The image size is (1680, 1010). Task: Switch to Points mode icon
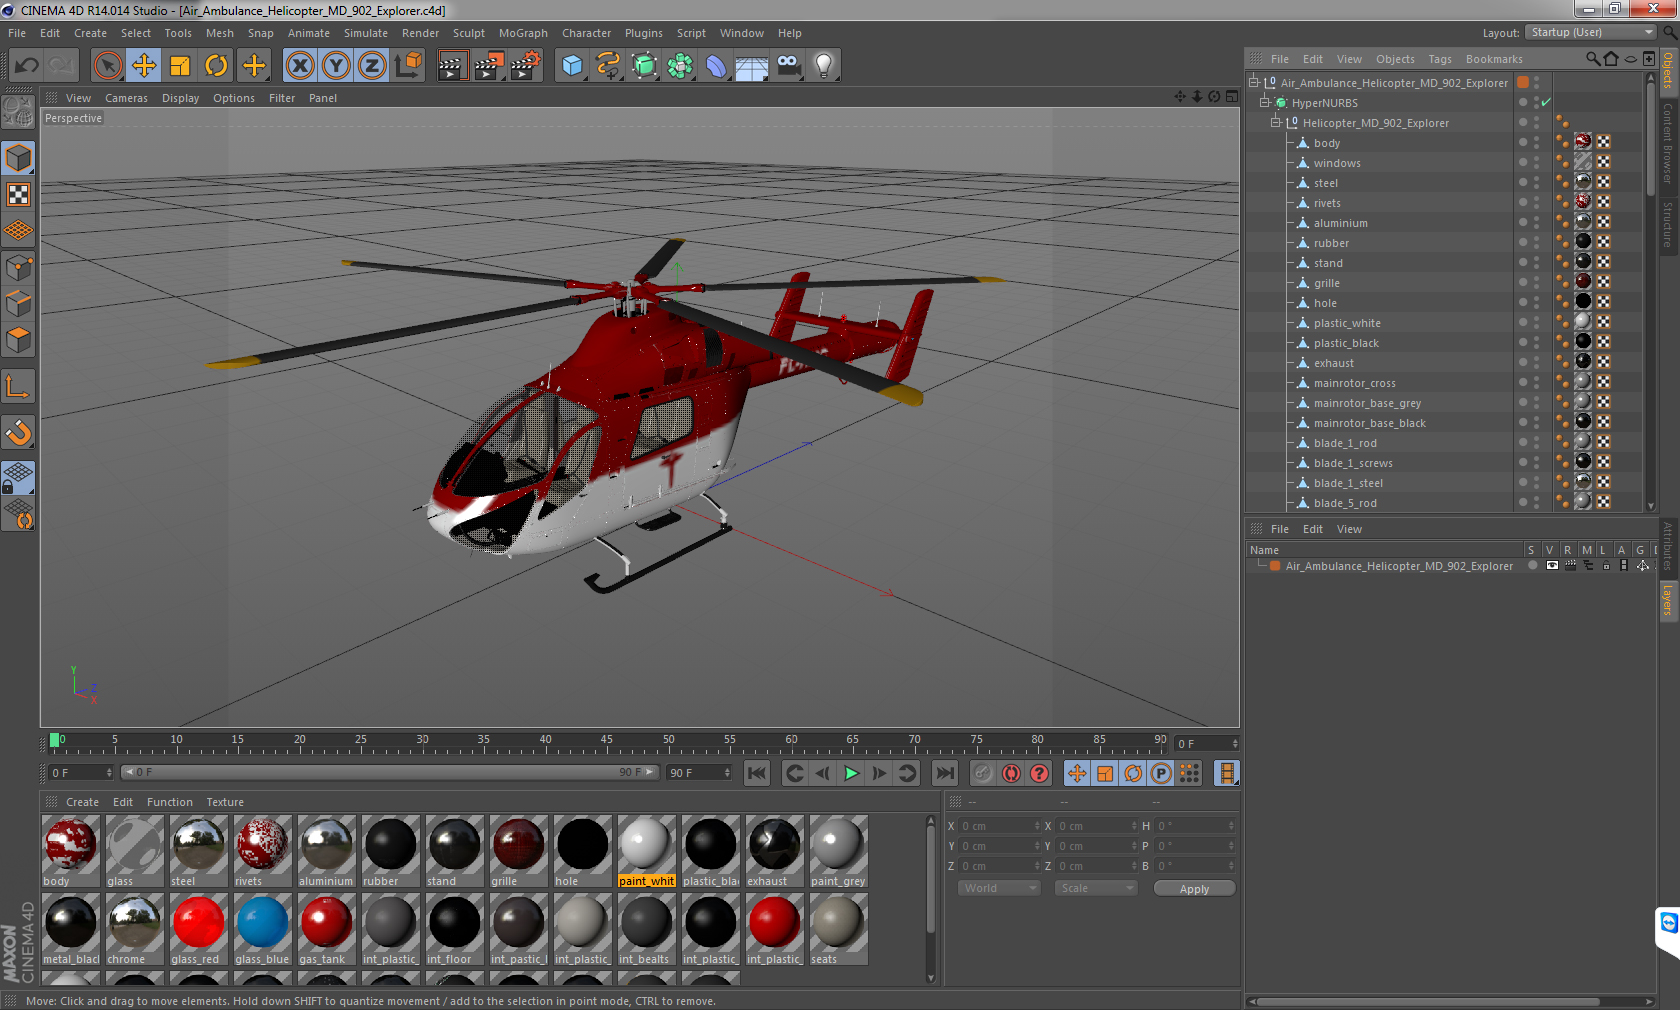coord(18,267)
